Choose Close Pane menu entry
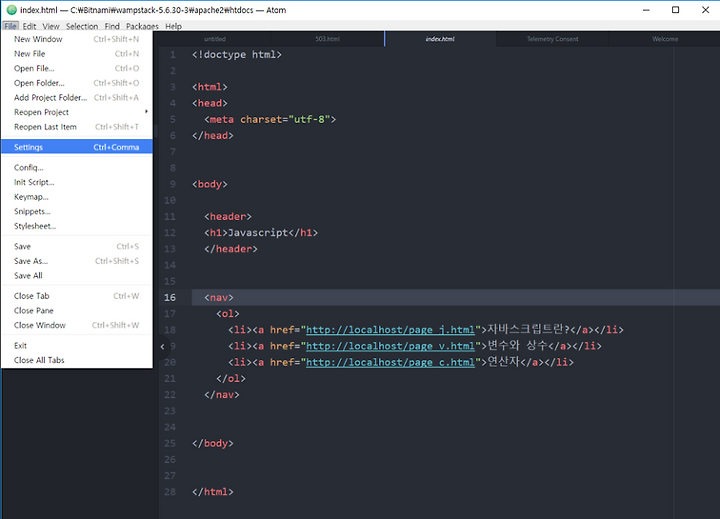The width and height of the screenshot is (720, 519). 77,311
